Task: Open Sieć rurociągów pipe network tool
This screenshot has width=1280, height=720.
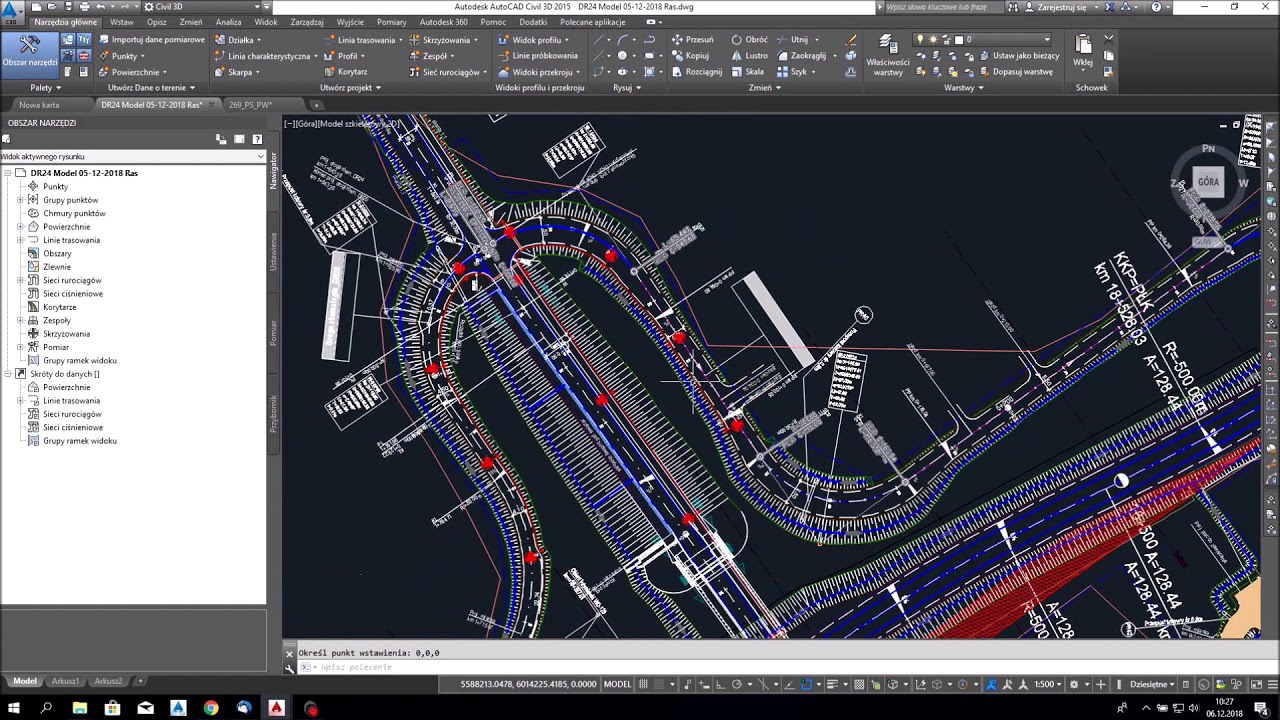Action: pyautogui.click(x=448, y=72)
